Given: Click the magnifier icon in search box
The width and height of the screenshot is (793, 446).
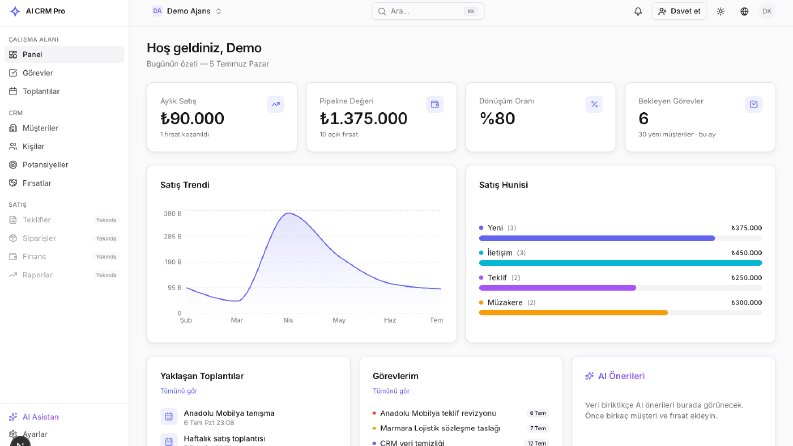Looking at the screenshot, I should click(x=382, y=11).
